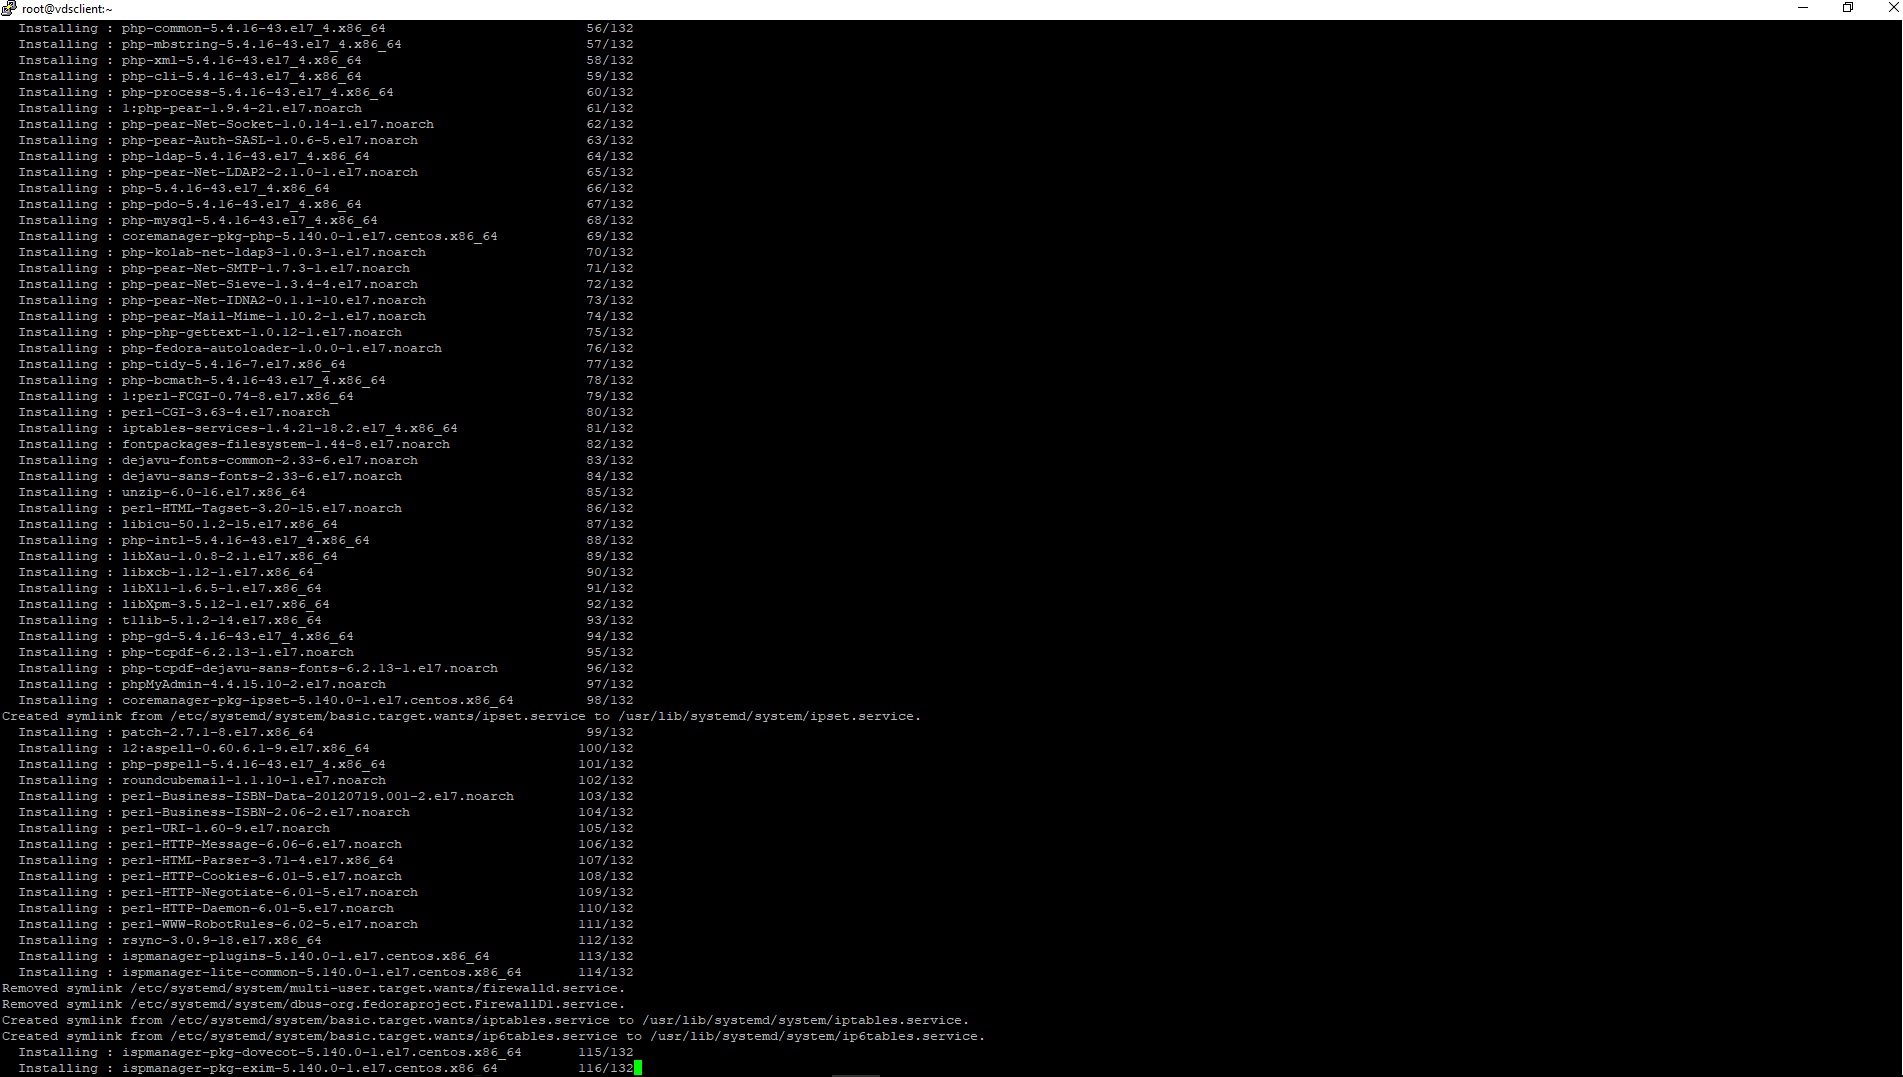Click the php-cli-5.4.16-43.el7_4.x86_64 line
The image size is (1903, 1077).
click(x=326, y=76)
